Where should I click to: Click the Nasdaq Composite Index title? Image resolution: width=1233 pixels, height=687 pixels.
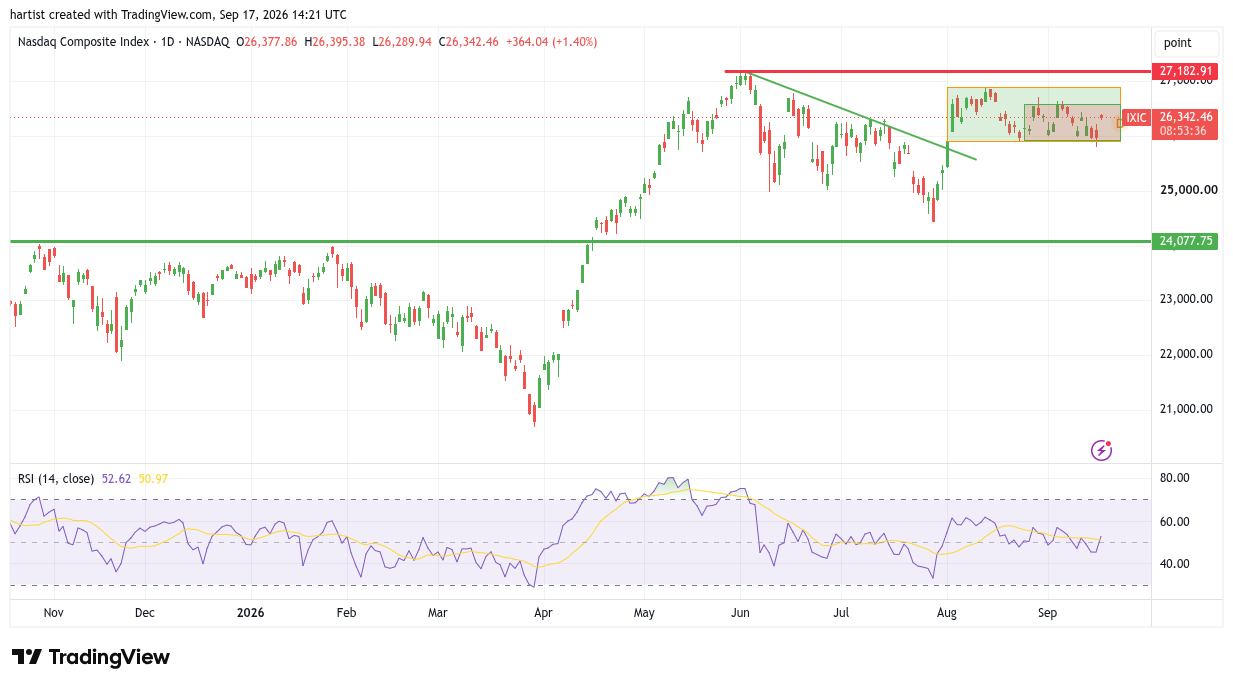point(84,42)
